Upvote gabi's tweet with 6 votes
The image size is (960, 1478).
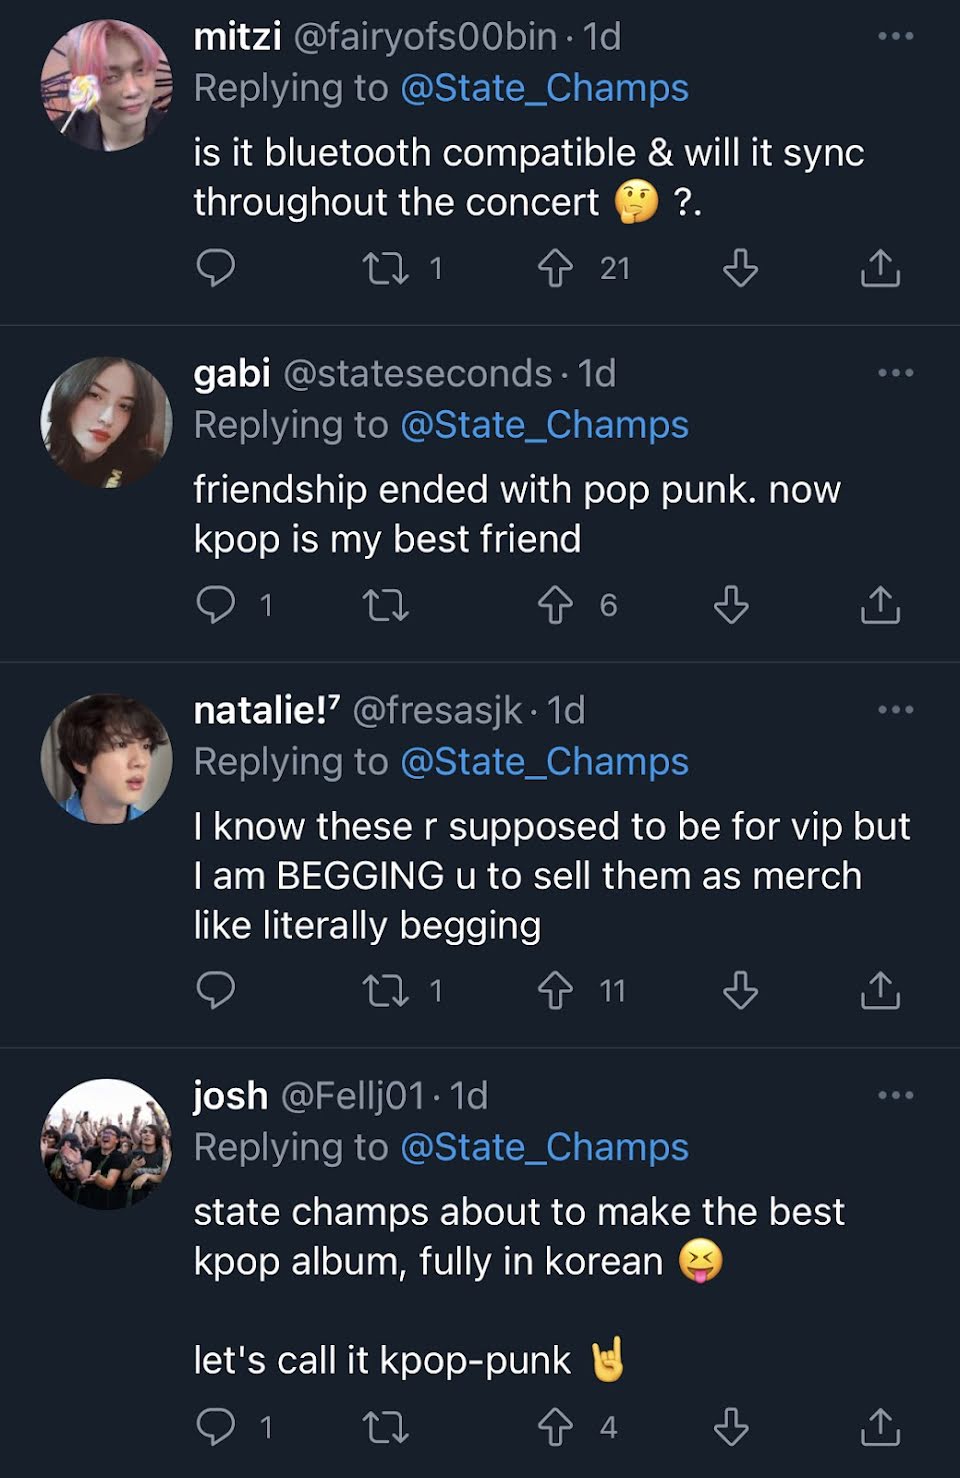click(x=555, y=605)
